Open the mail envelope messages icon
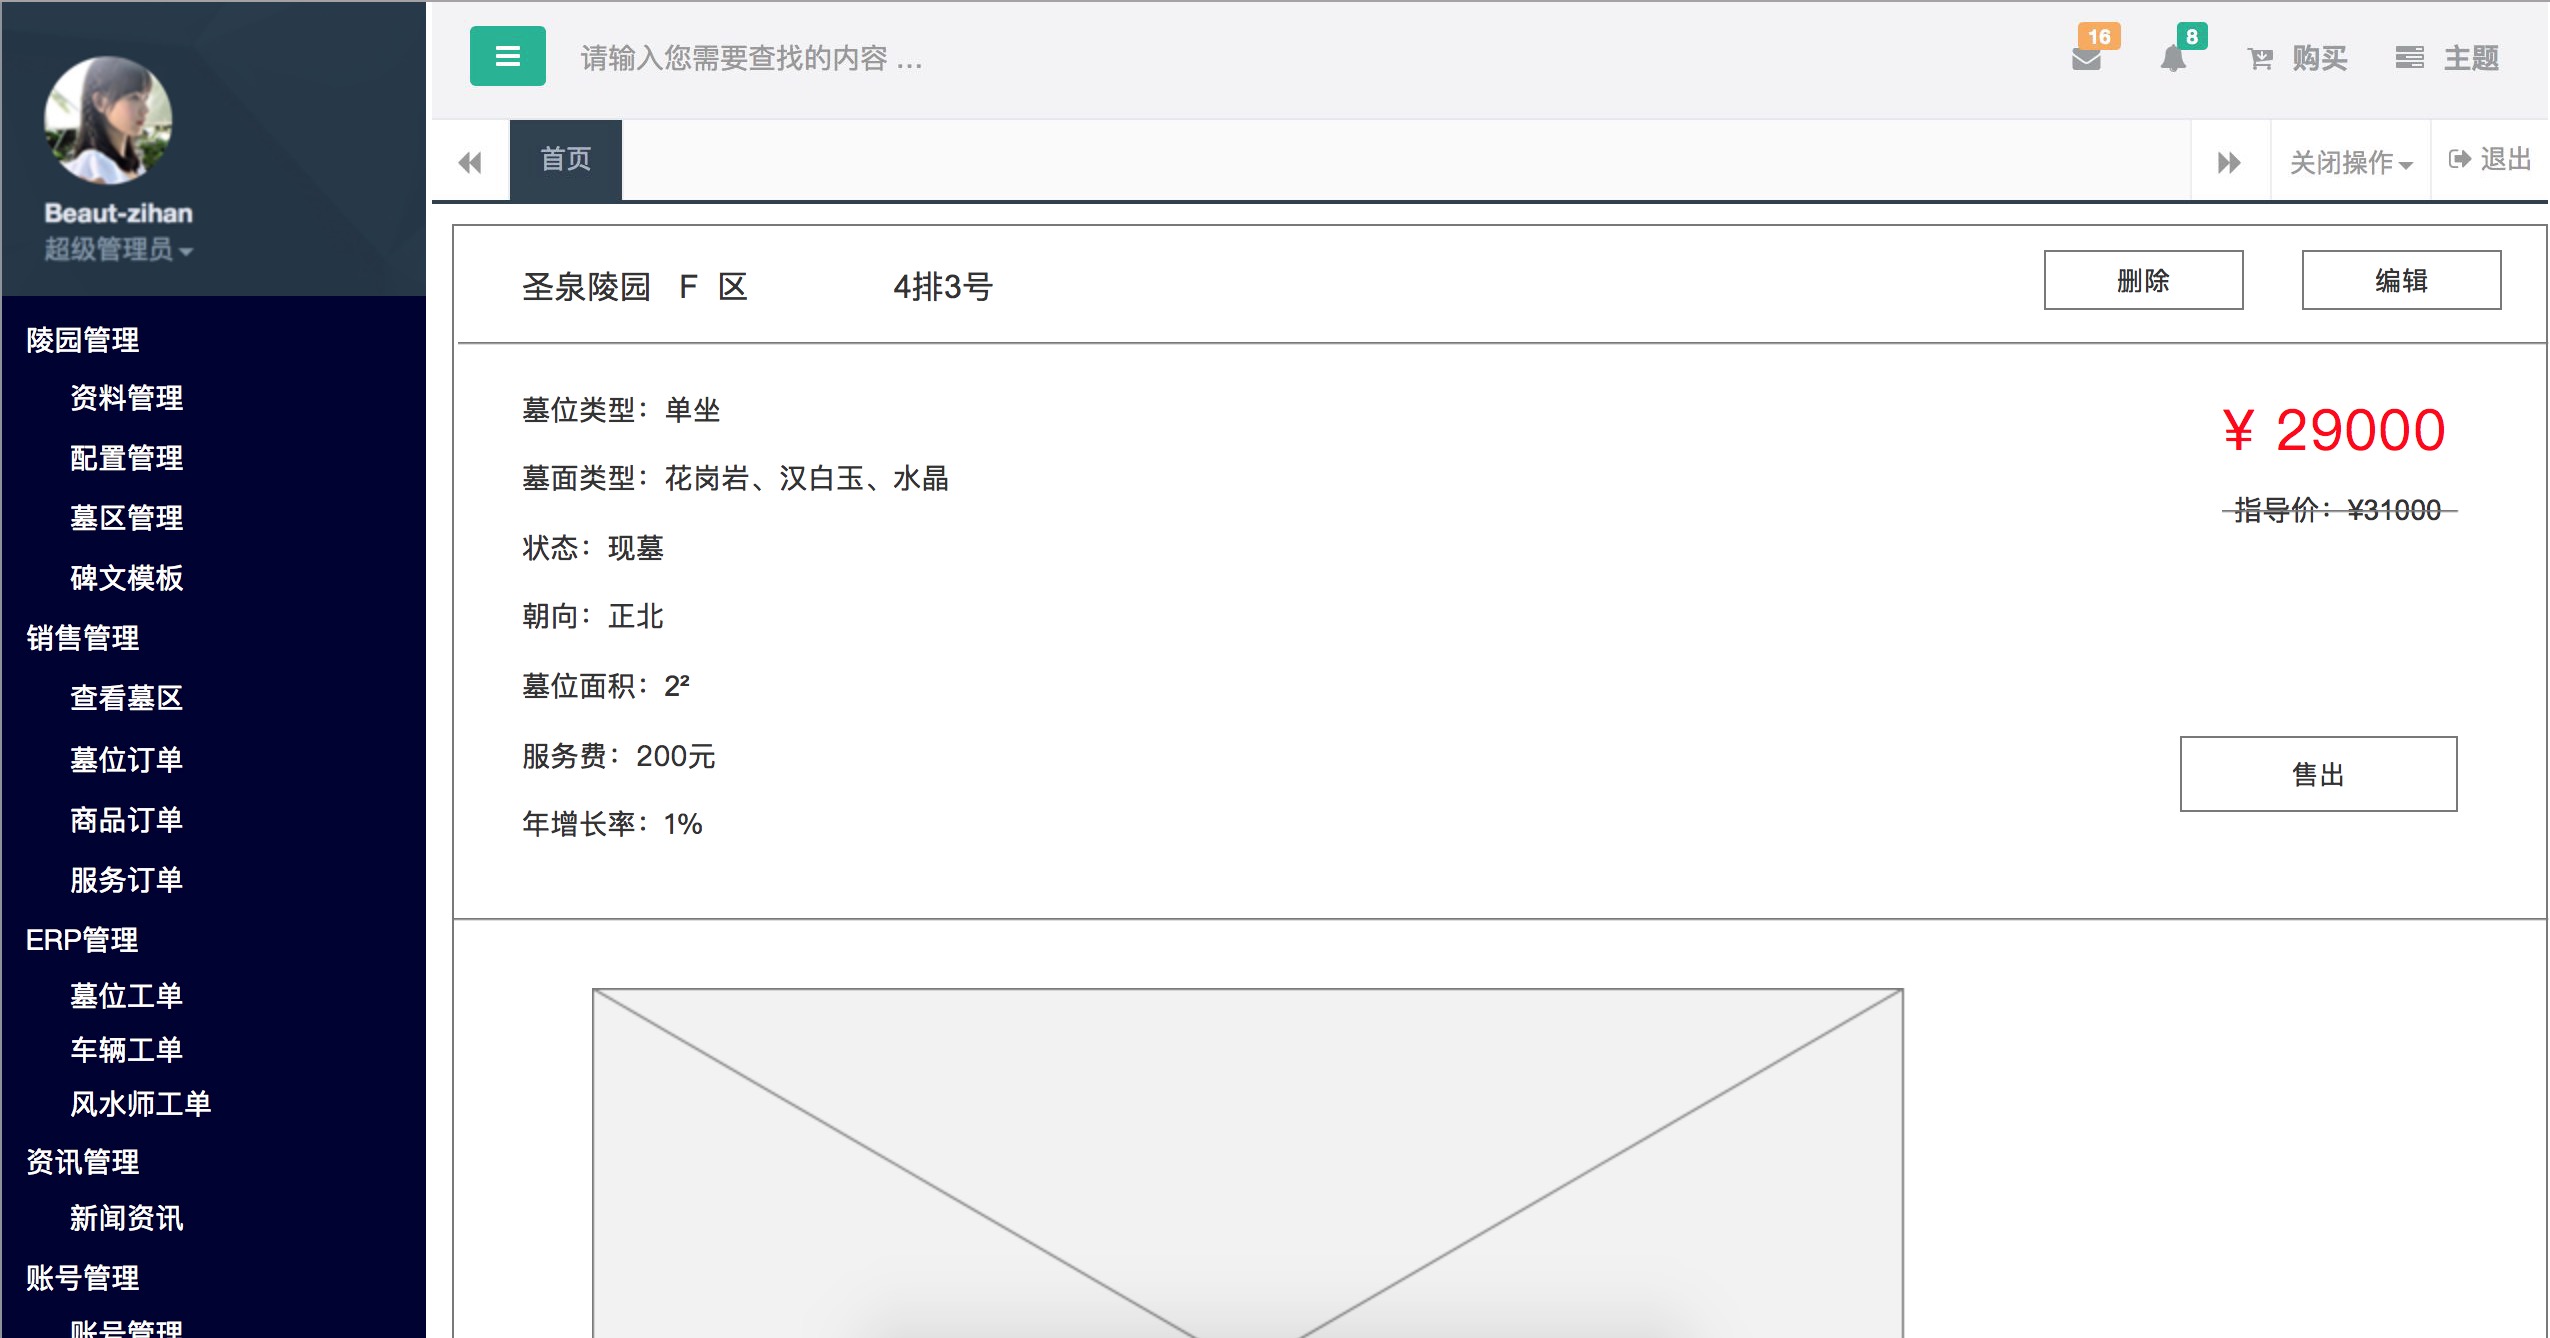2550x1338 pixels. (x=2086, y=59)
